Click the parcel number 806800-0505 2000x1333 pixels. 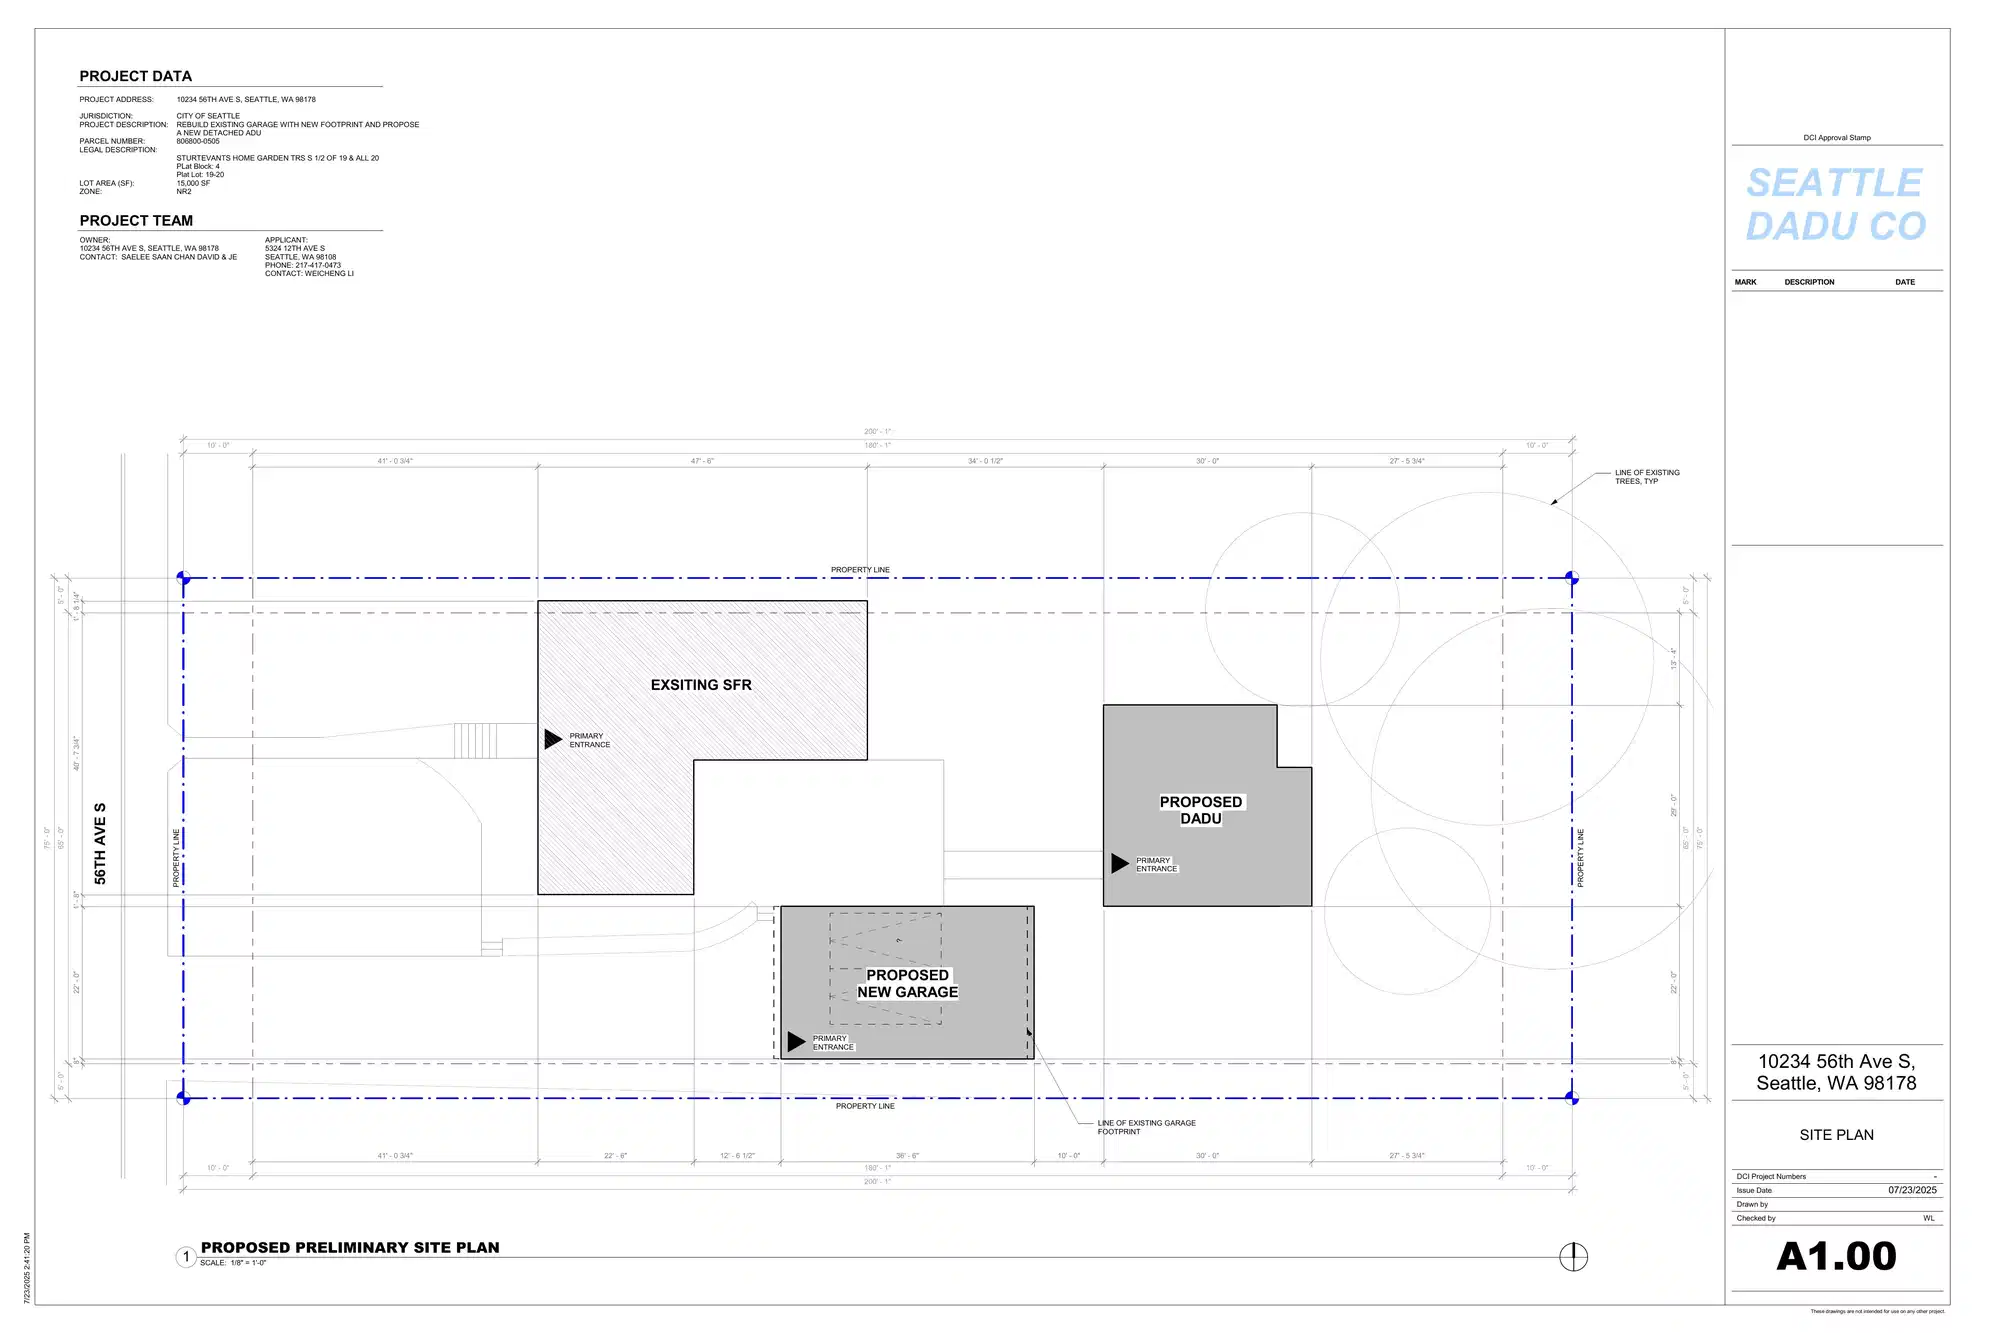(x=198, y=141)
